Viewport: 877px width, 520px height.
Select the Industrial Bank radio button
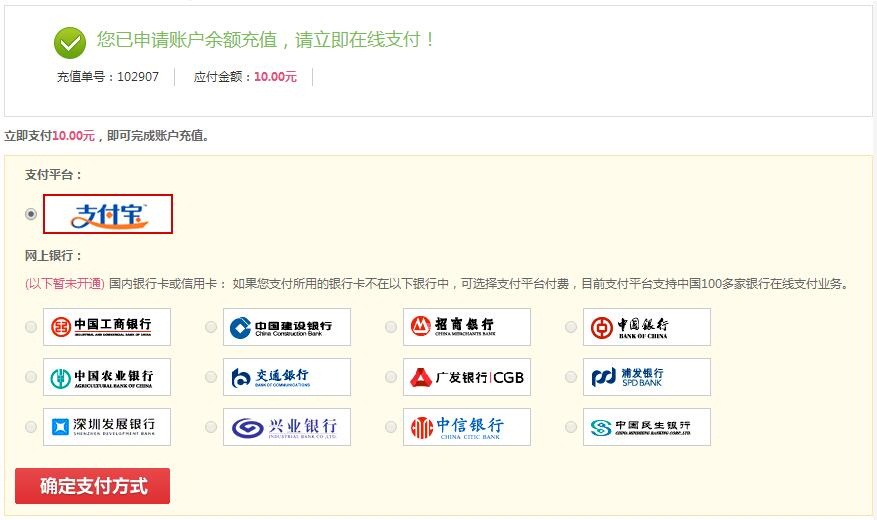pyautogui.click(x=211, y=427)
